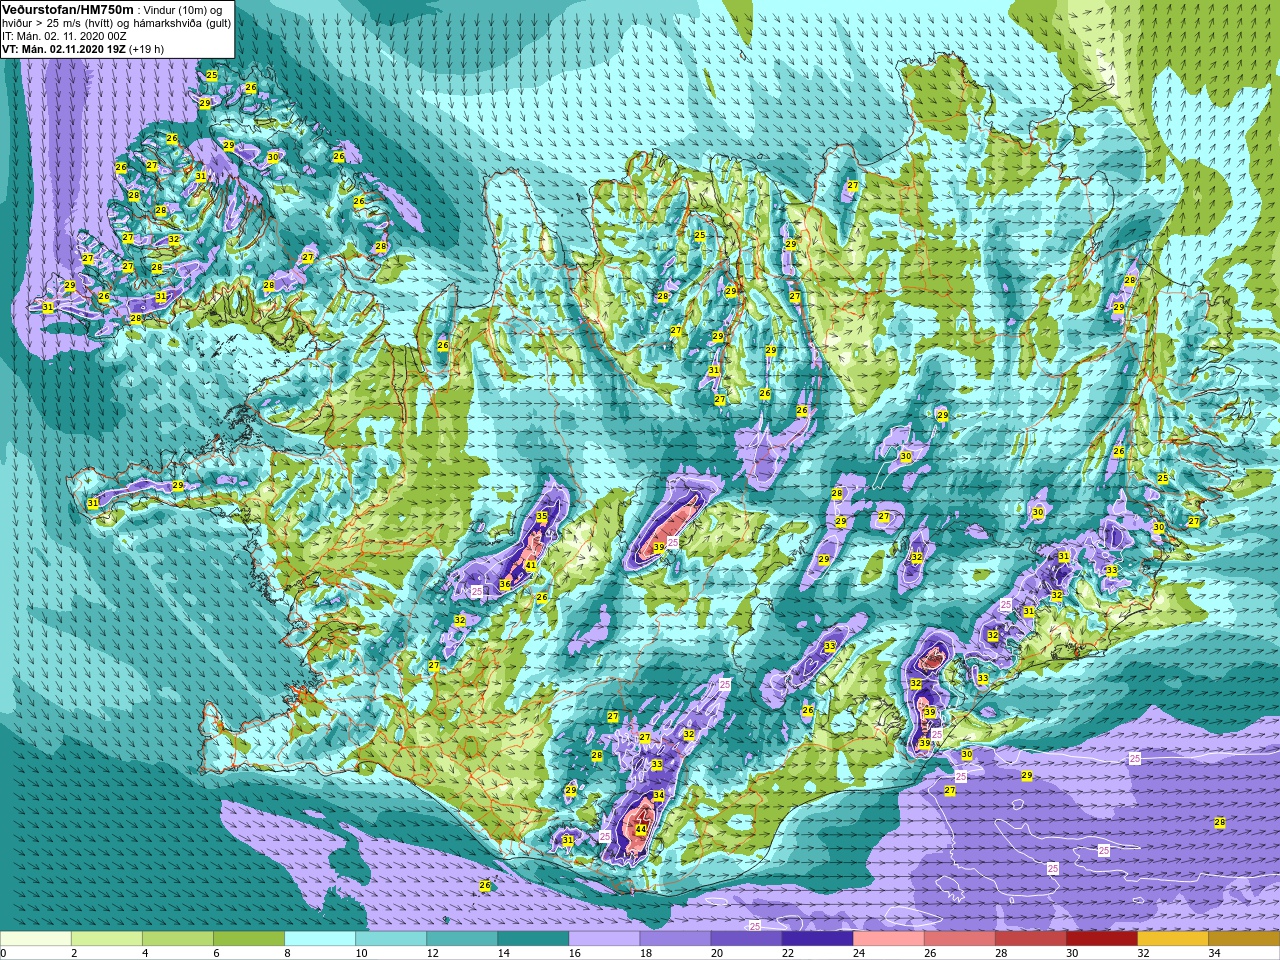Click the Veðurstofan/HM750m title text
1280x960 pixels.
tap(67, 9)
